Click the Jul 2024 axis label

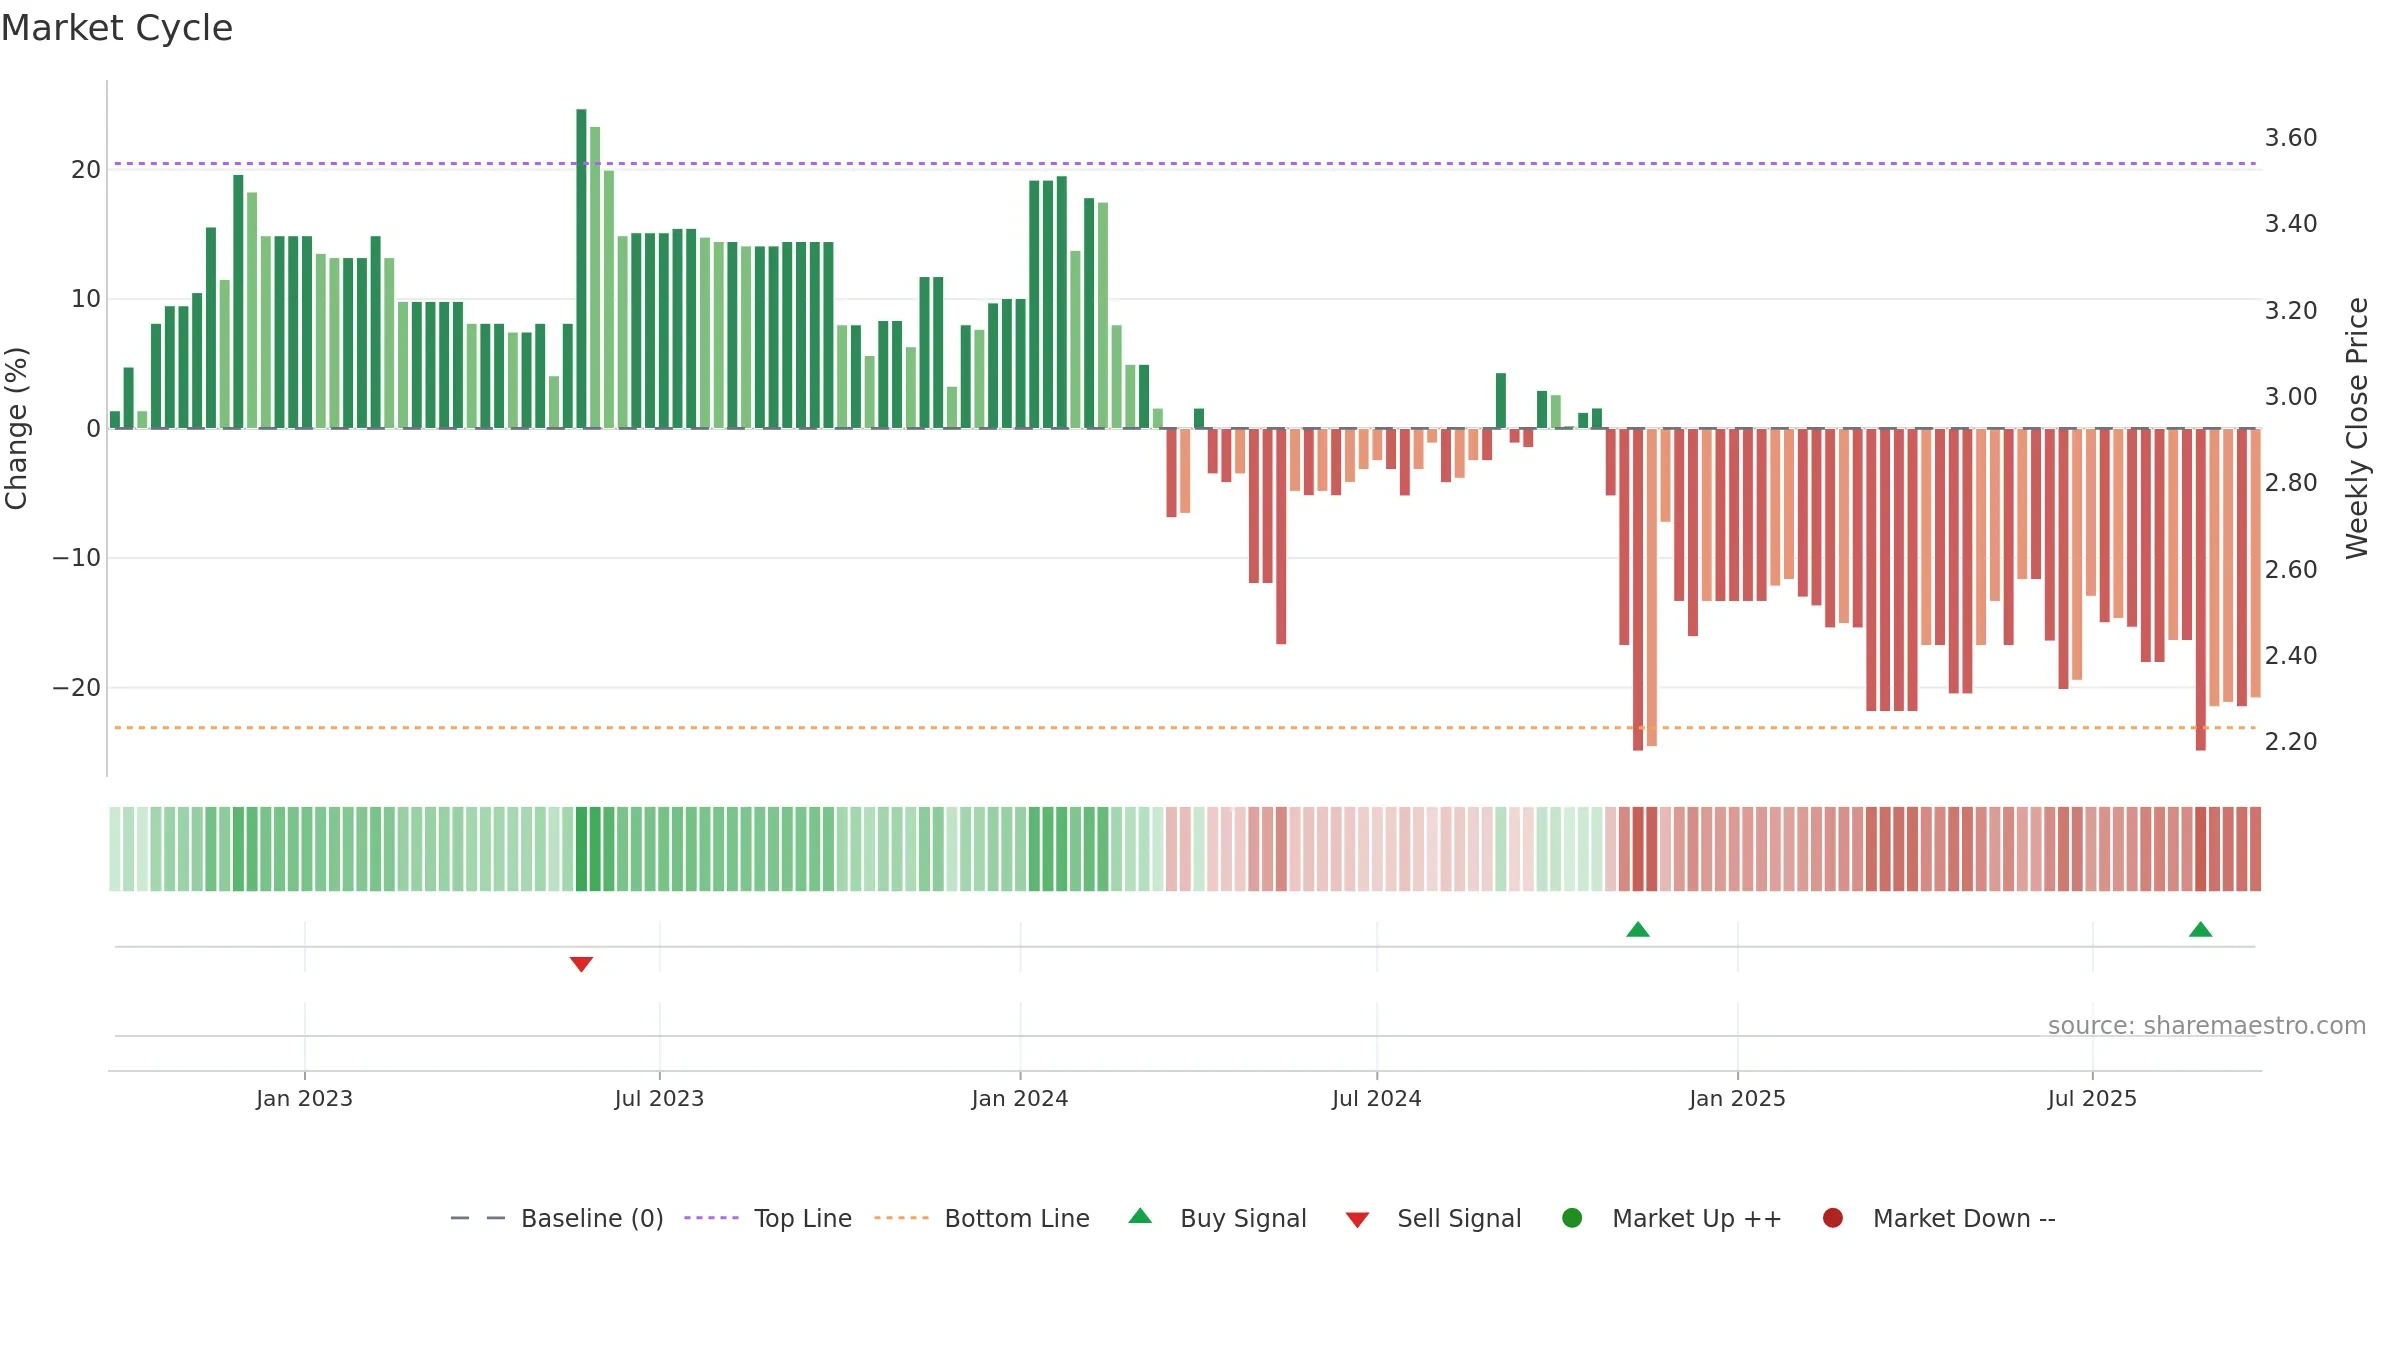1376,1098
